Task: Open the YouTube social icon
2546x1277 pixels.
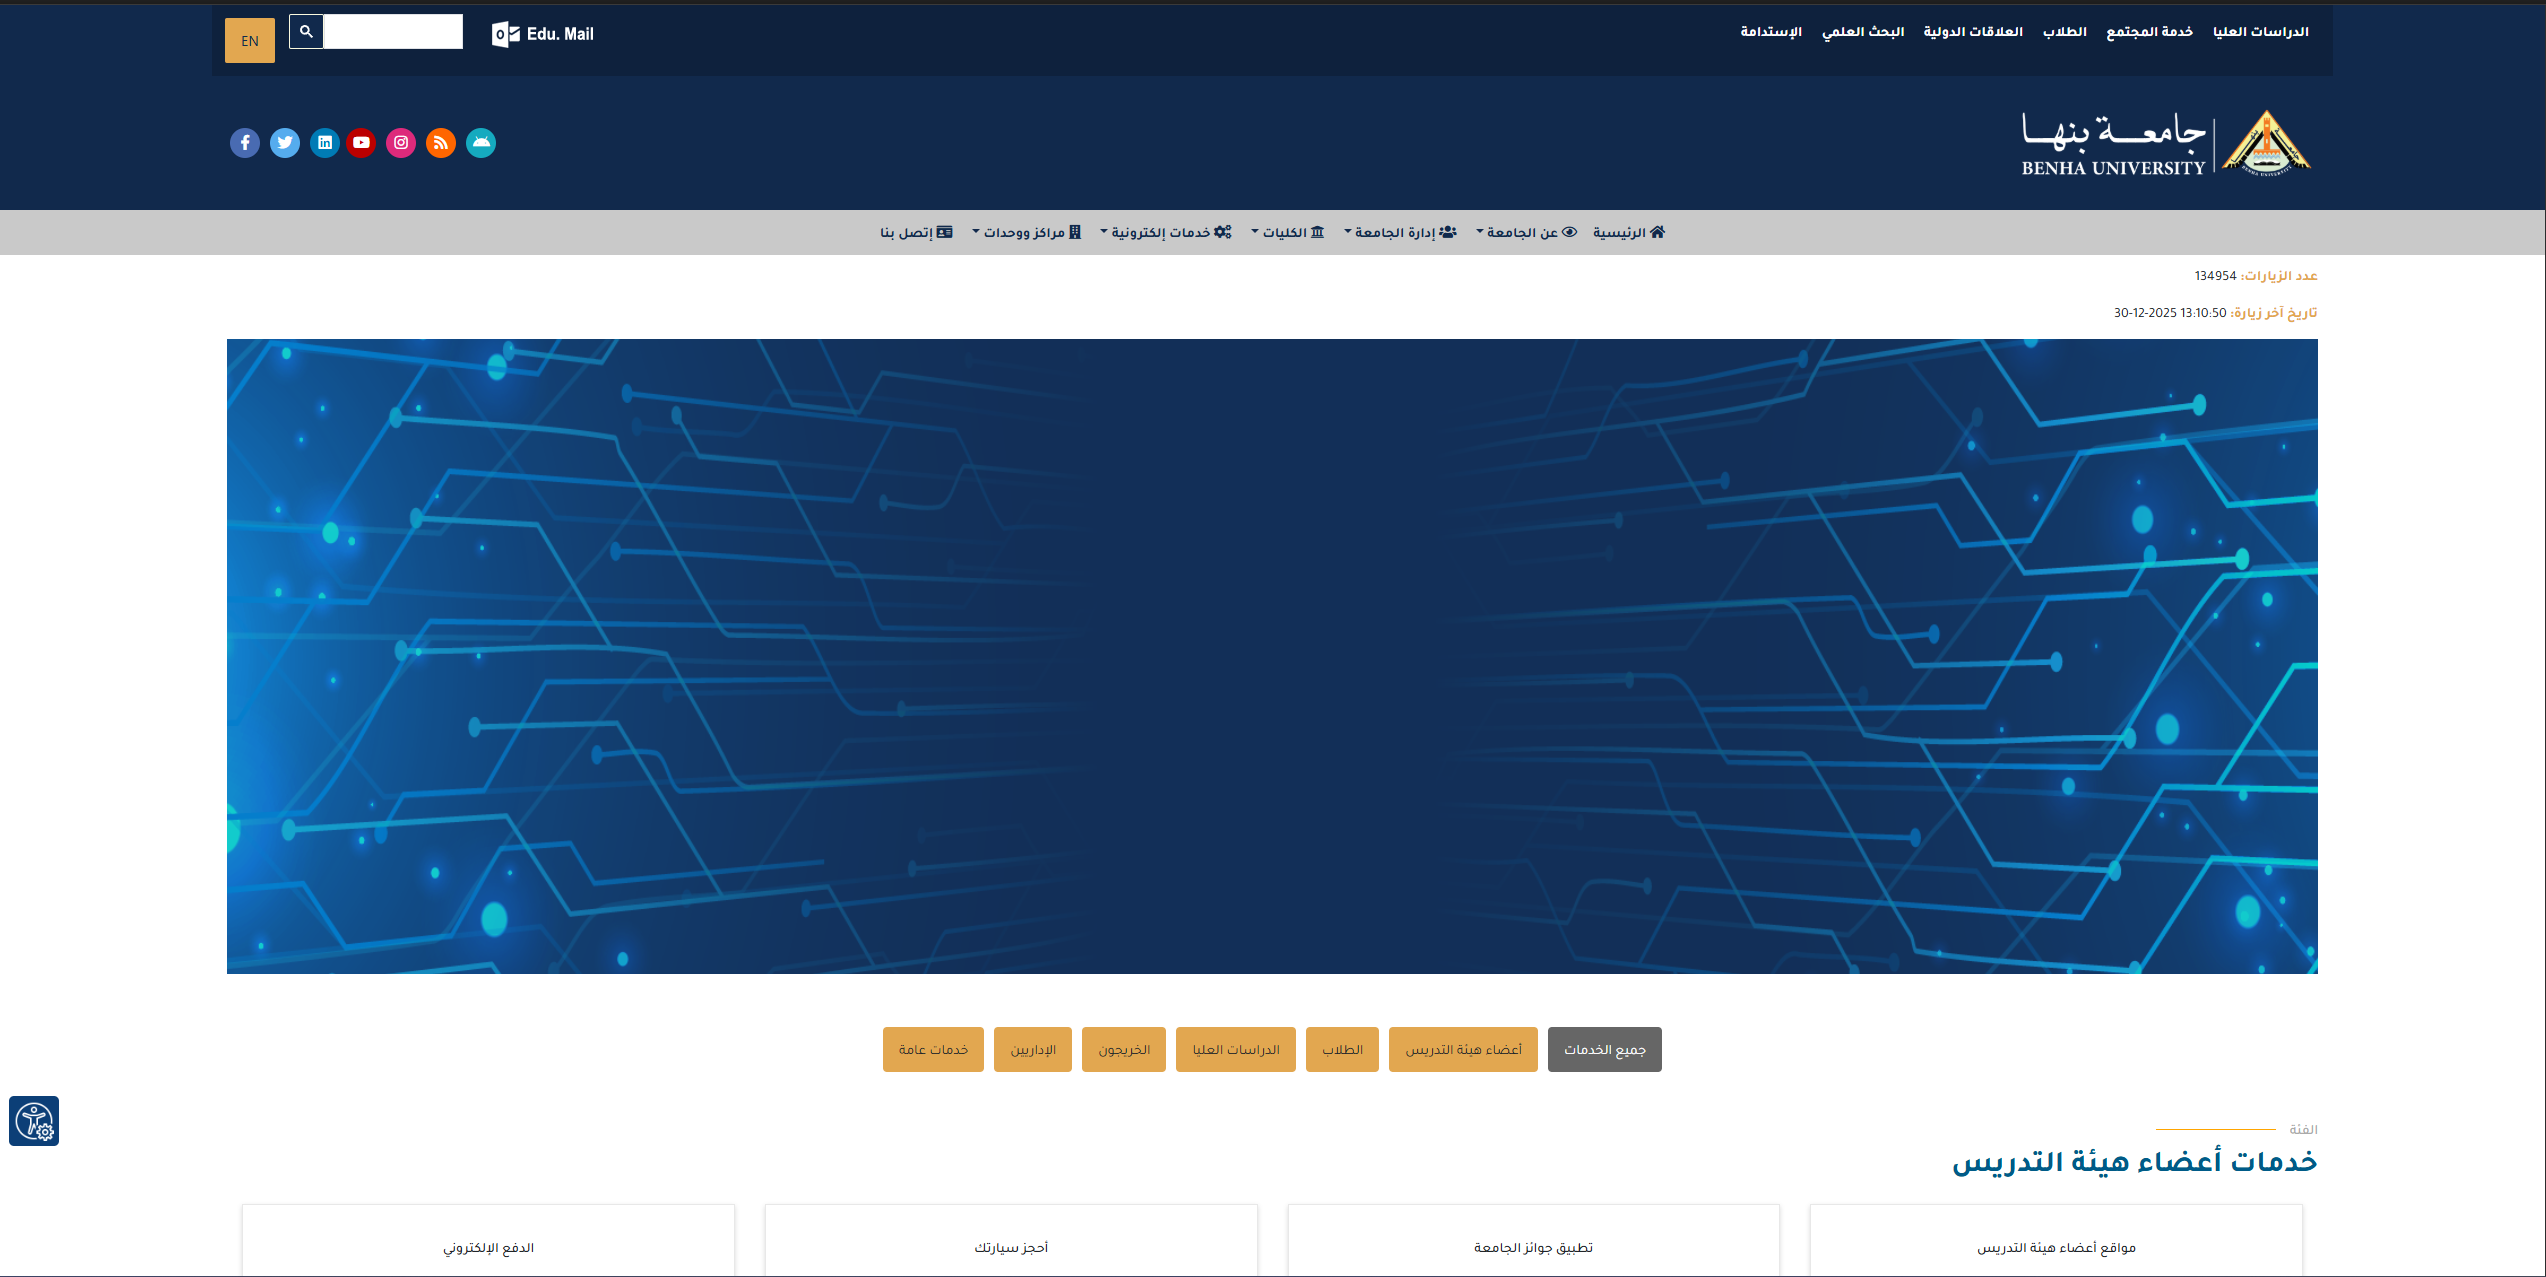Action: (361, 143)
